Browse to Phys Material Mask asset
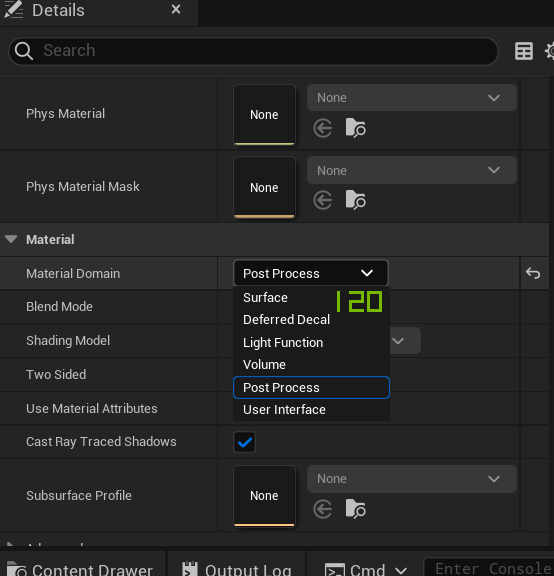Screen dimensions: 554x576 [356, 201]
